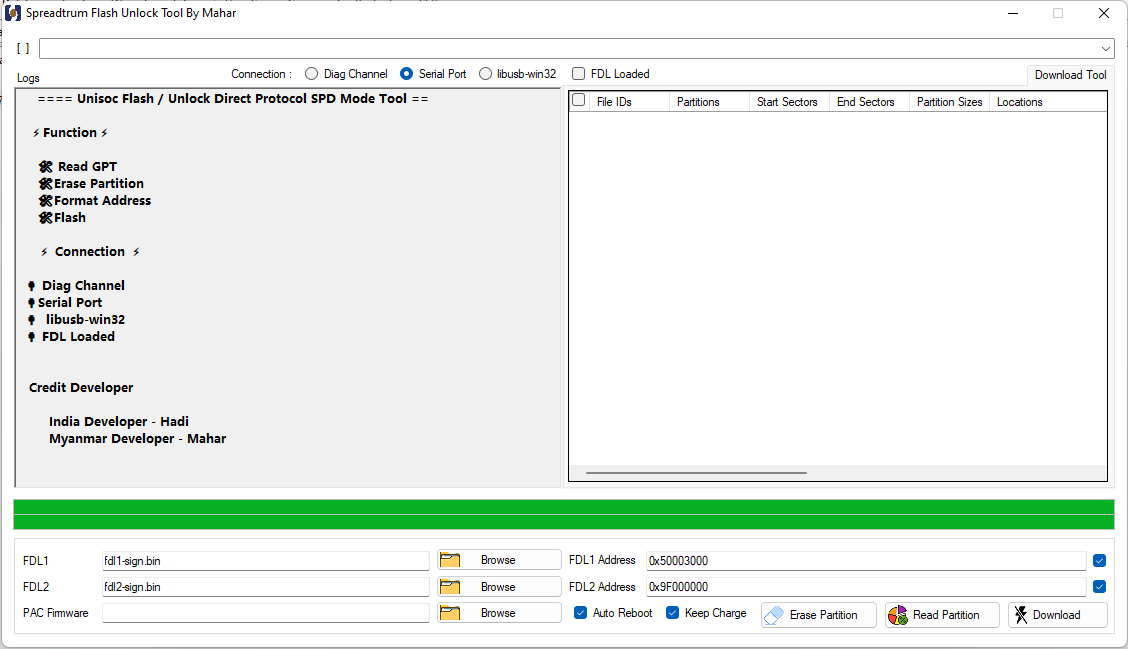Click the plug icon next to Serial Port

point(31,302)
